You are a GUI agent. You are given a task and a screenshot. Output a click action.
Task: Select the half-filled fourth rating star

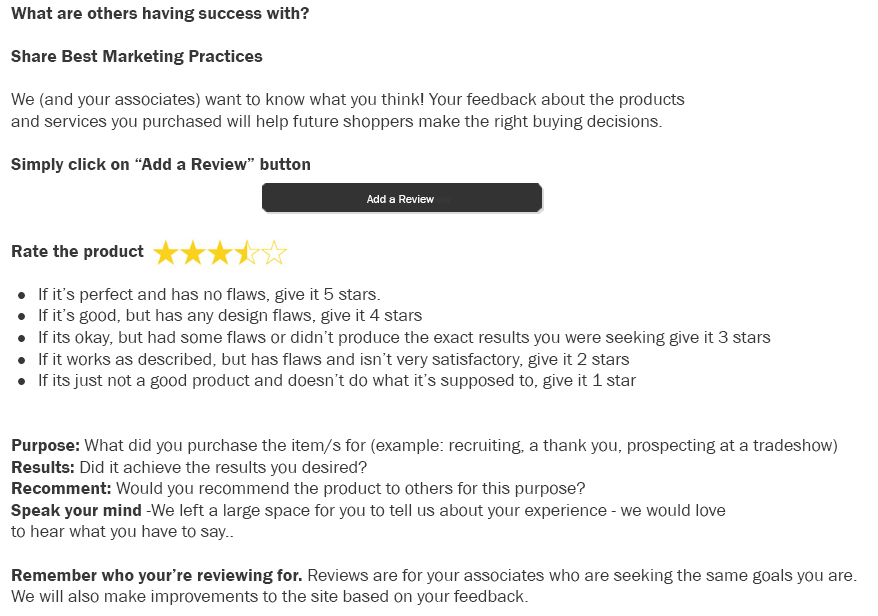pyautogui.click(x=247, y=252)
